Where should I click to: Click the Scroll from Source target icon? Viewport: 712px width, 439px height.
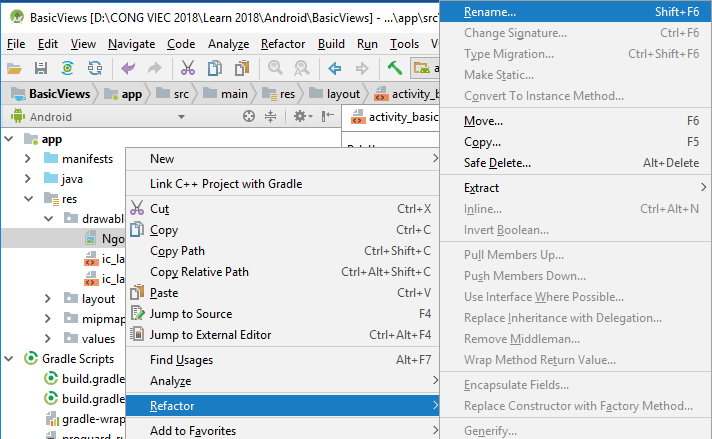click(249, 117)
